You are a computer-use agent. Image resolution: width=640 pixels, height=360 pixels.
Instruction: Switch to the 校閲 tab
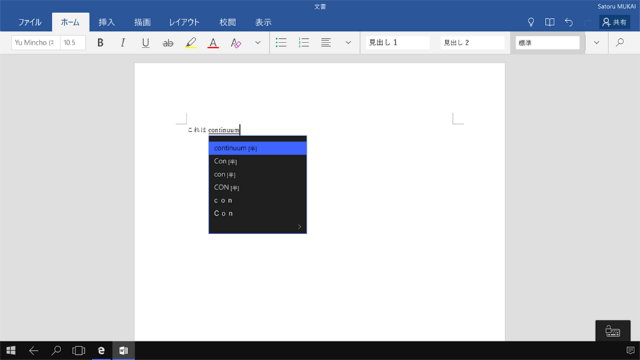point(228,22)
